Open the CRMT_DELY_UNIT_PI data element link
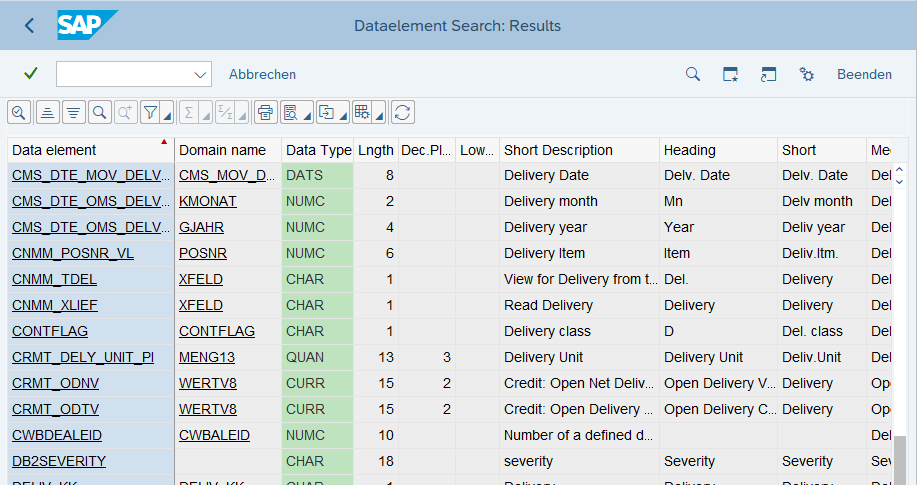 click(x=83, y=357)
